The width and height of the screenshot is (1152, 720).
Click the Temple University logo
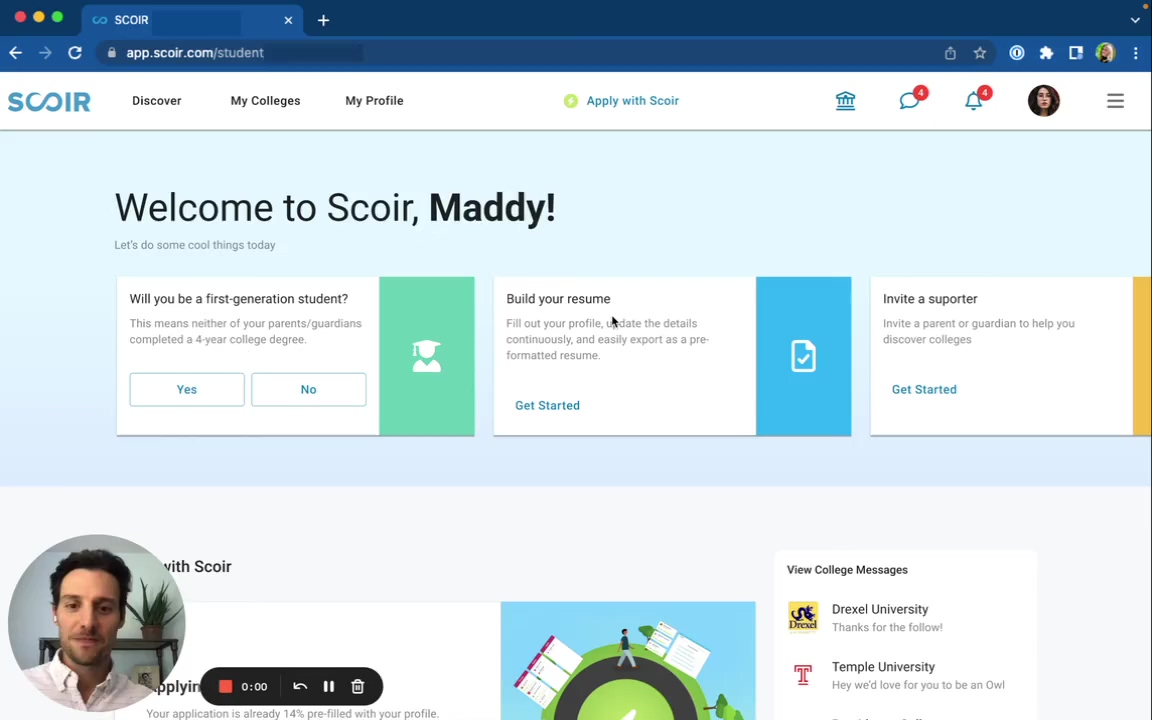tap(803, 674)
